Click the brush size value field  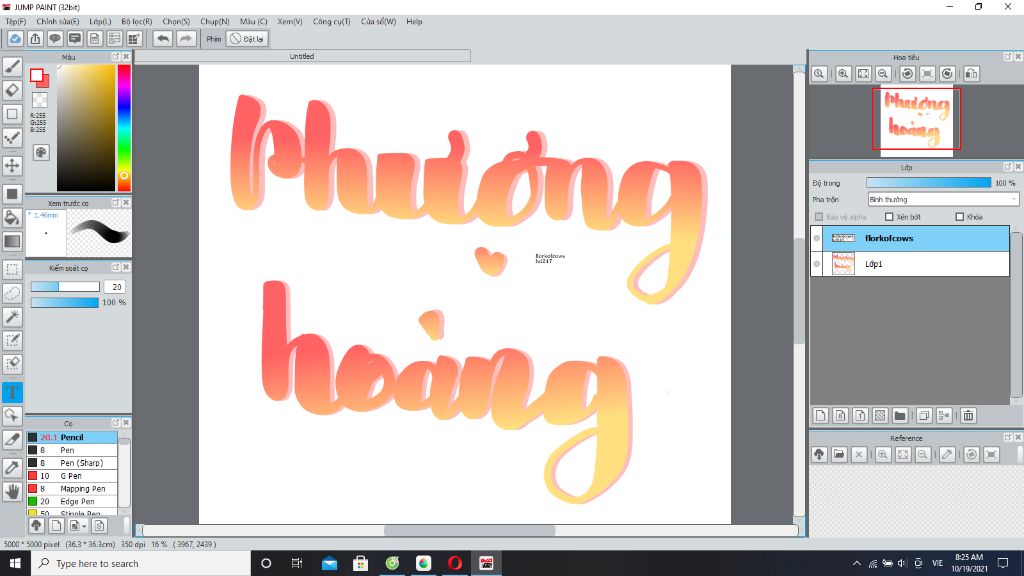[x=114, y=287]
